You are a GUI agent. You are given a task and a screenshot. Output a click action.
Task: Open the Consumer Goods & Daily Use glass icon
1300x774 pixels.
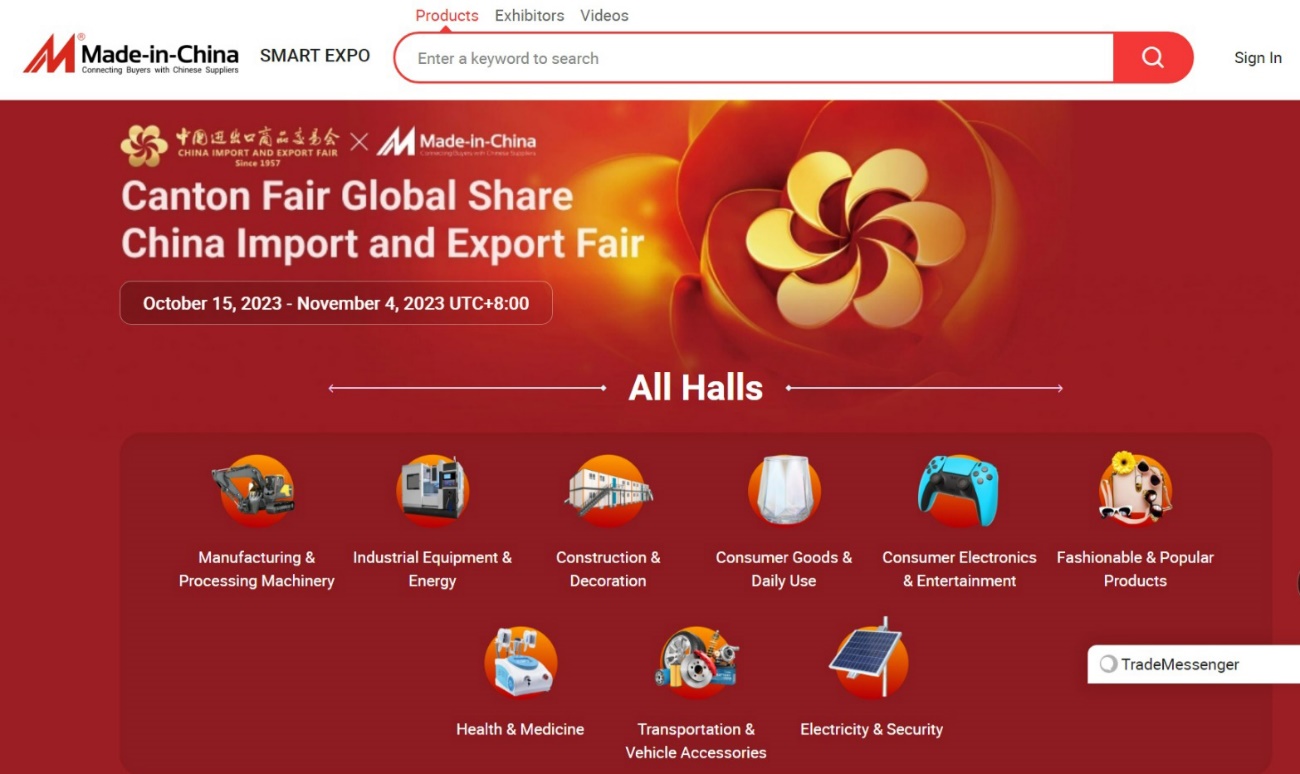[784, 490]
